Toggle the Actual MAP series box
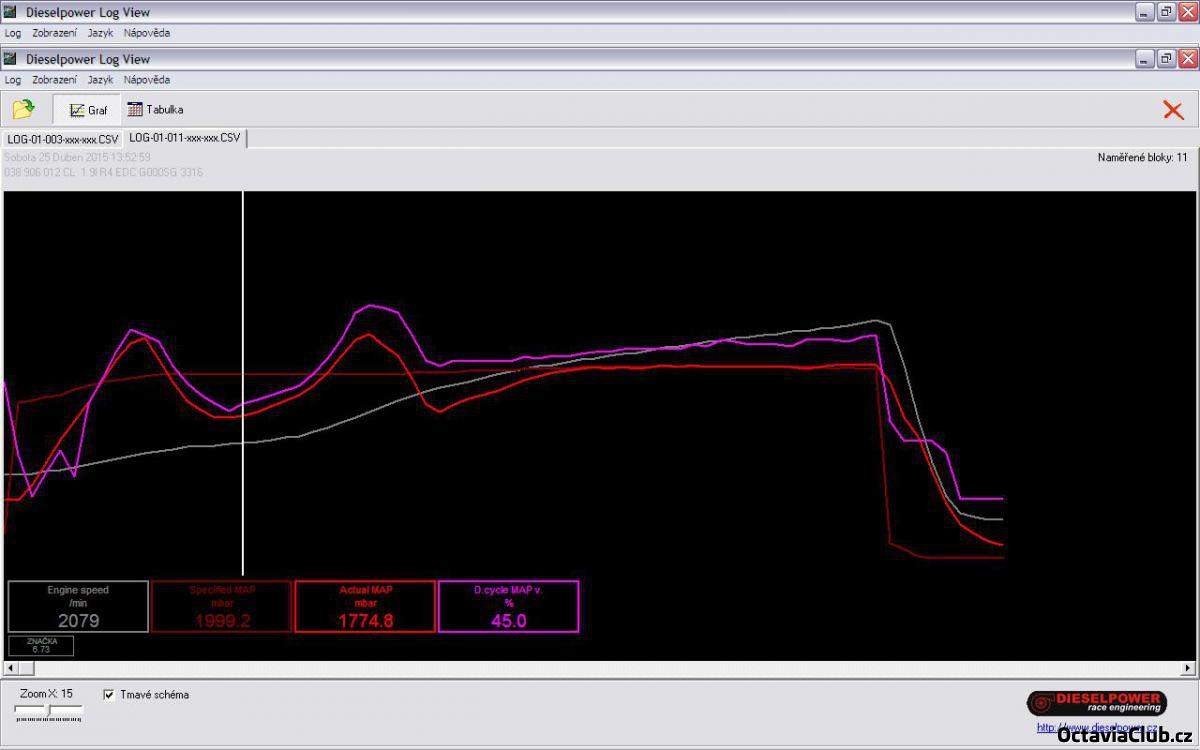This screenshot has width=1200, height=750. (365, 606)
